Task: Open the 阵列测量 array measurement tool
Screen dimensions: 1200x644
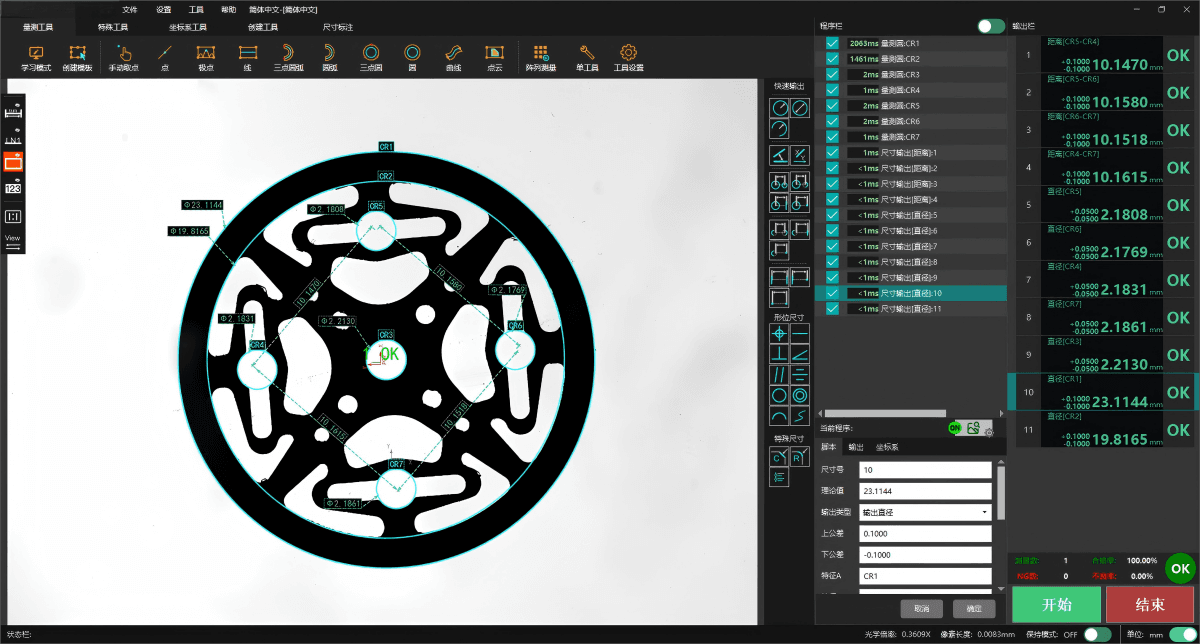Action: (x=540, y=57)
